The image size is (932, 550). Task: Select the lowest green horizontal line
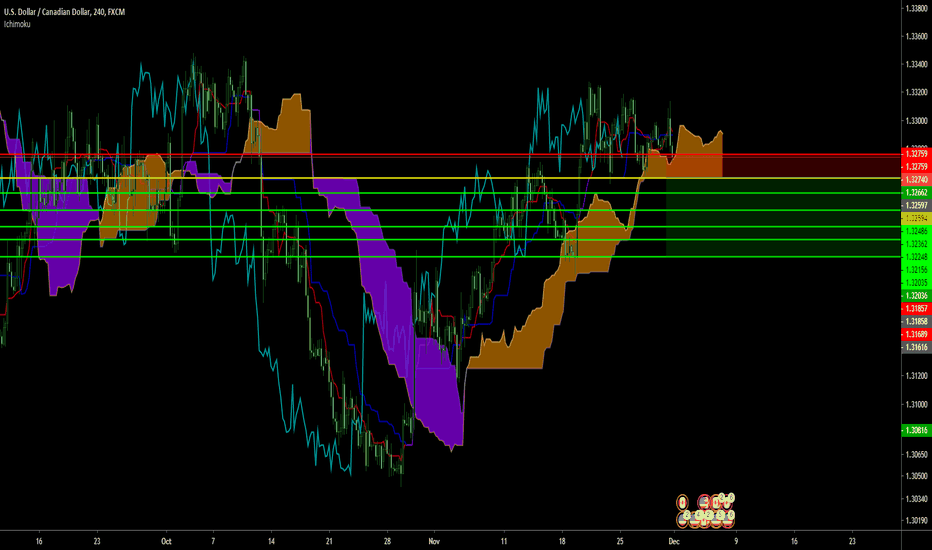[300, 257]
